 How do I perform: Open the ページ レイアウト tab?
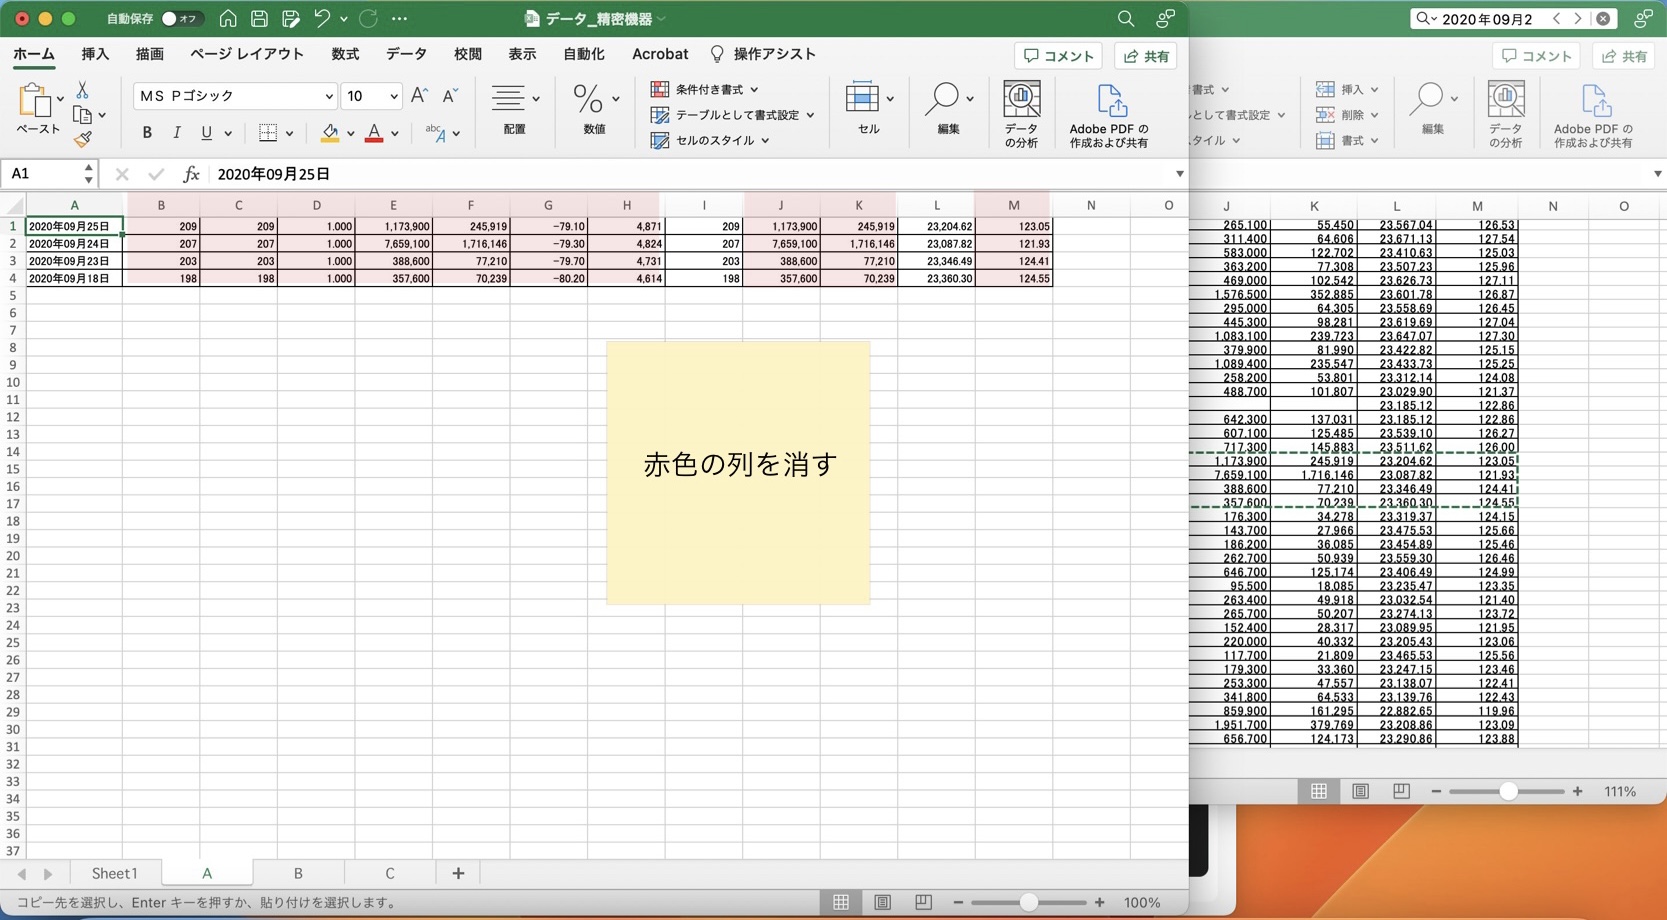tap(247, 54)
